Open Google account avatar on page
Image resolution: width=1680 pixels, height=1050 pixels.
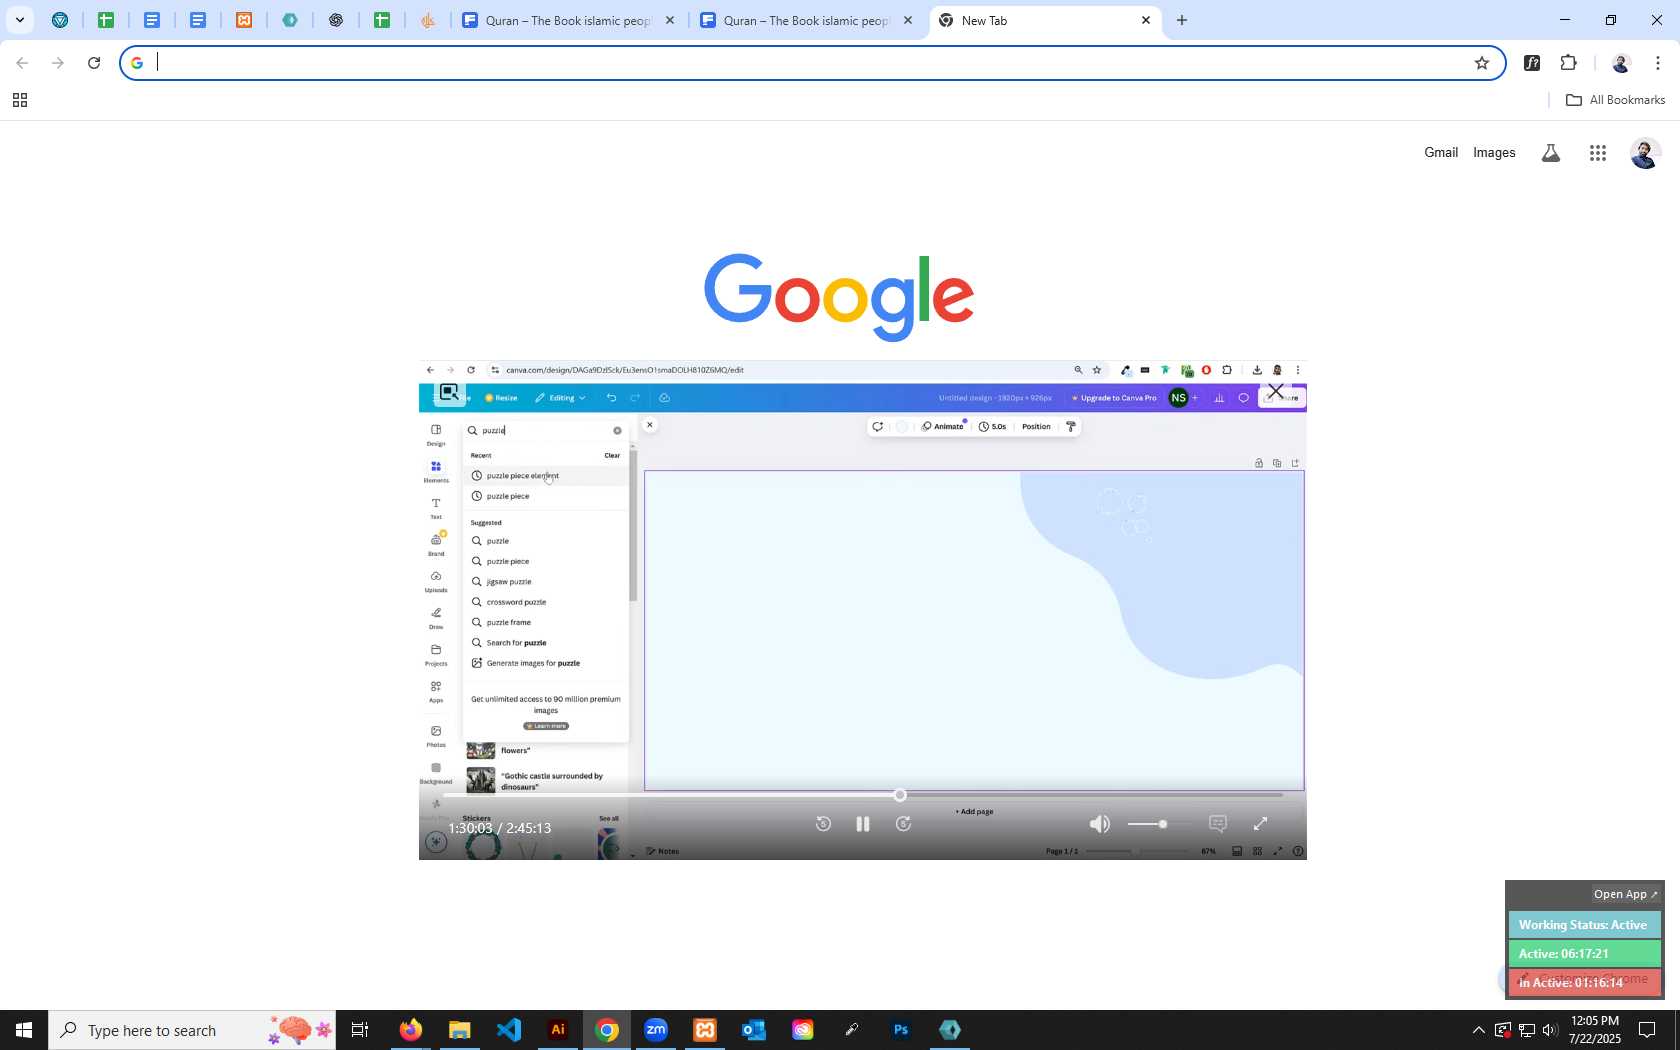click(1645, 153)
